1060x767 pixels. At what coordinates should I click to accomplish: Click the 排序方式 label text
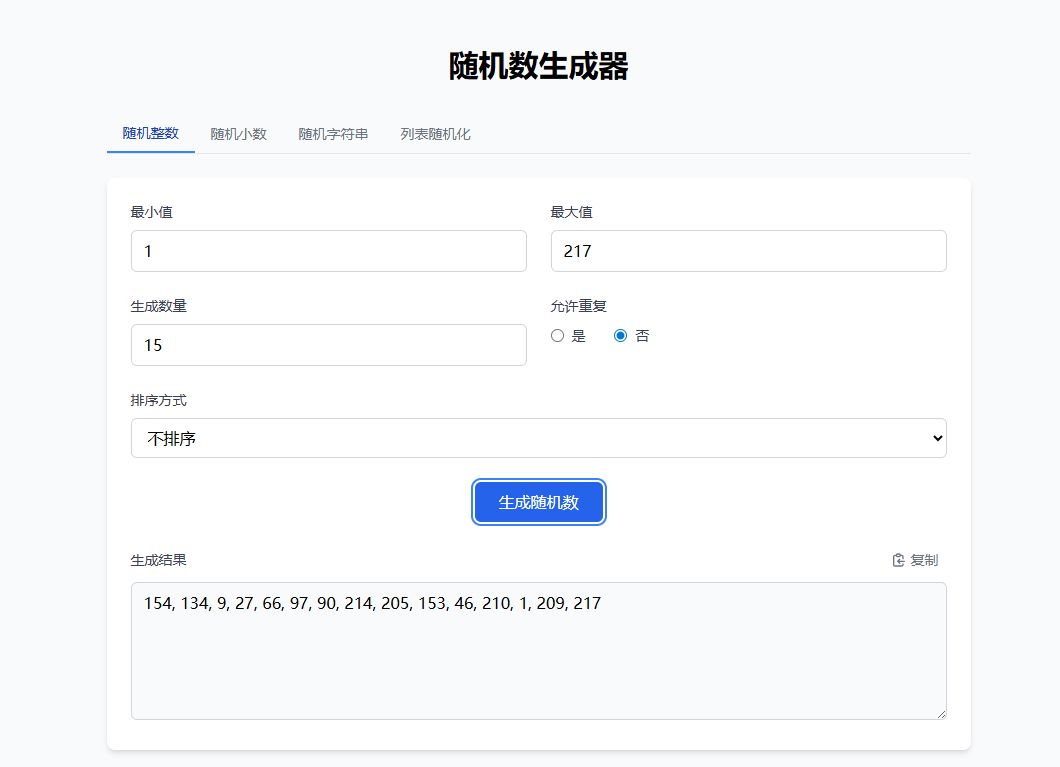click(x=158, y=400)
